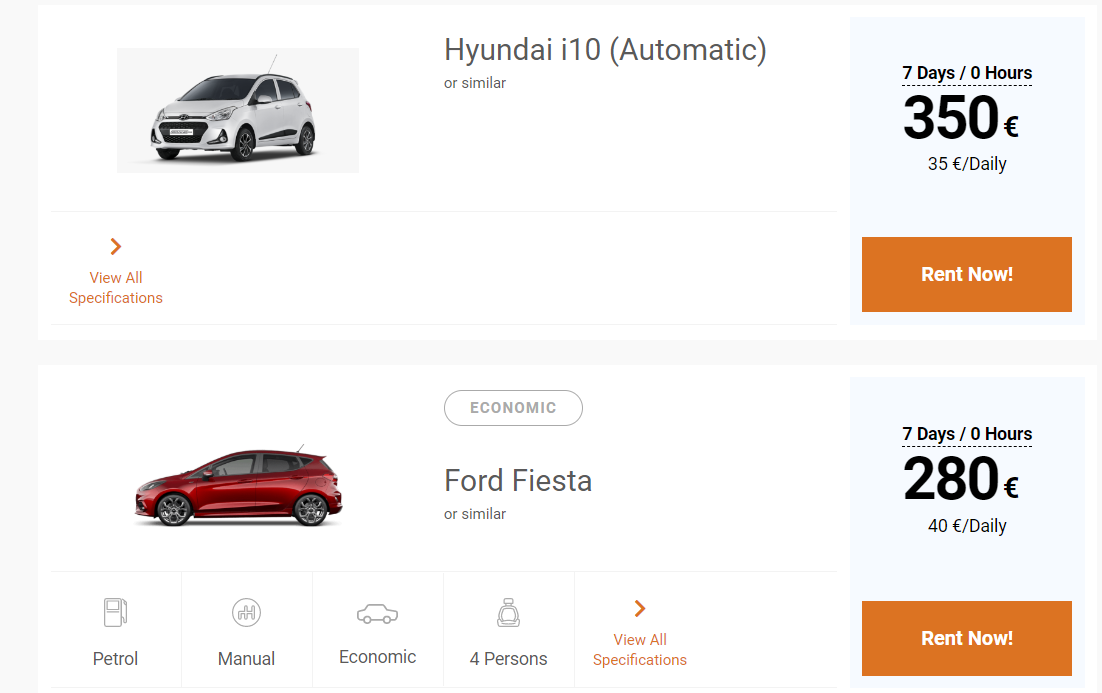The width and height of the screenshot is (1102, 693).
Task: Click the 350 € total price
Action: click(x=961, y=117)
